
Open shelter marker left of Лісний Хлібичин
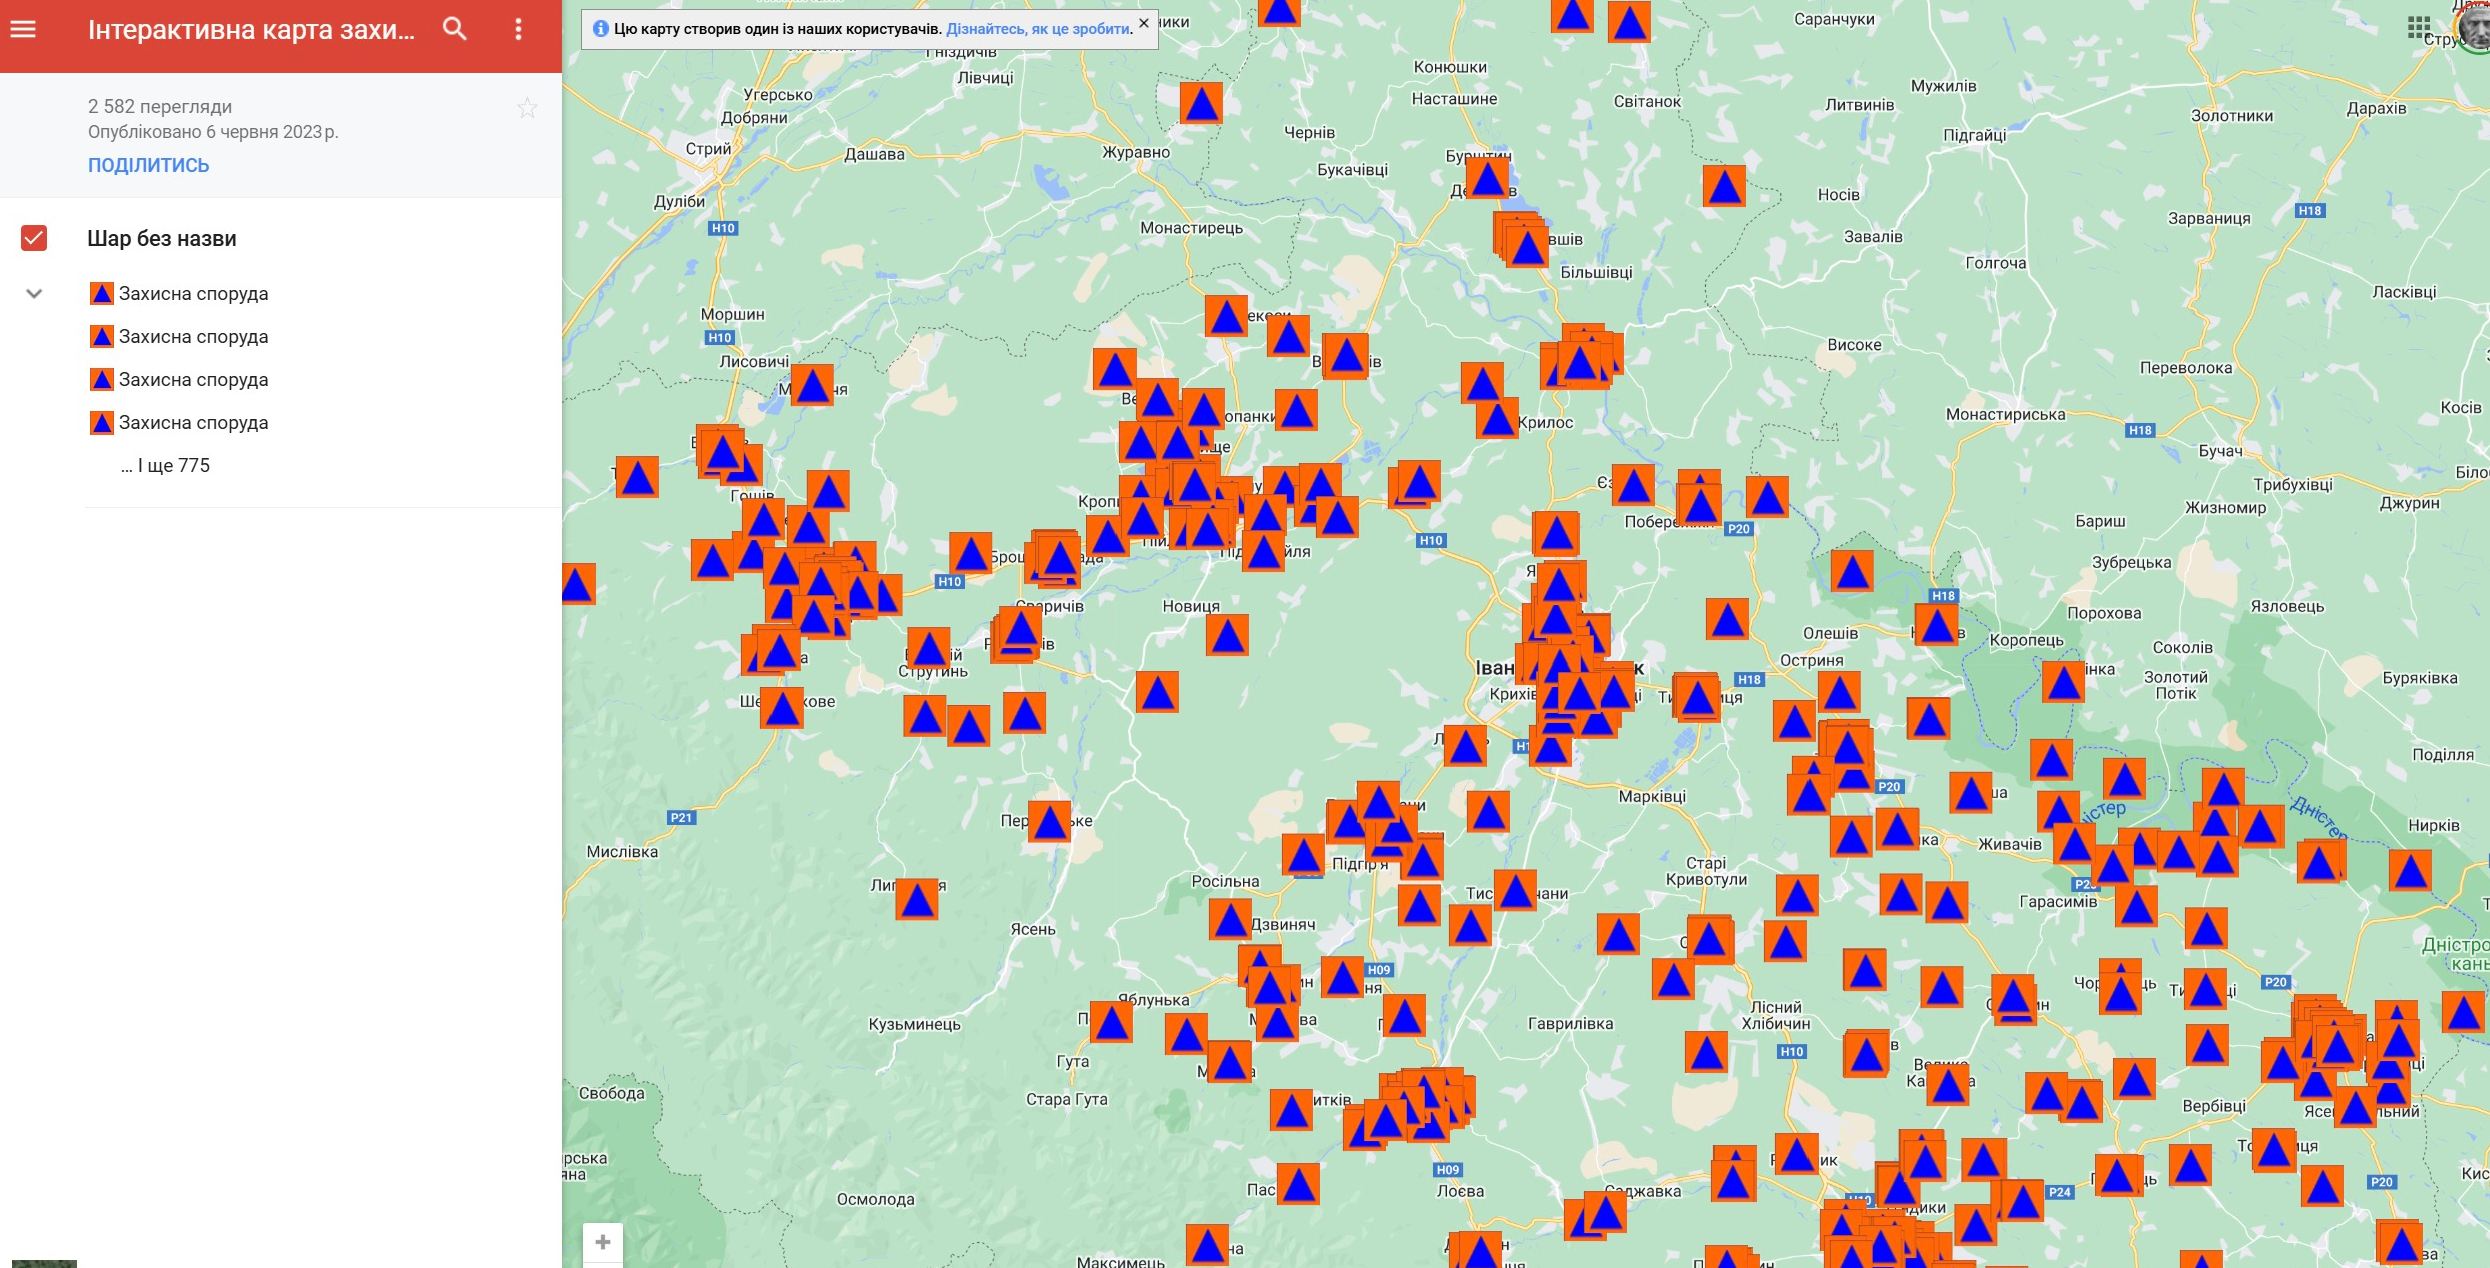point(1706,1052)
